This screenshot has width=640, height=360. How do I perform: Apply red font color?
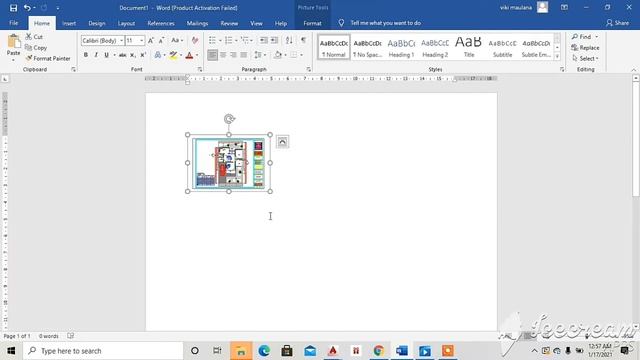(x=189, y=55)
